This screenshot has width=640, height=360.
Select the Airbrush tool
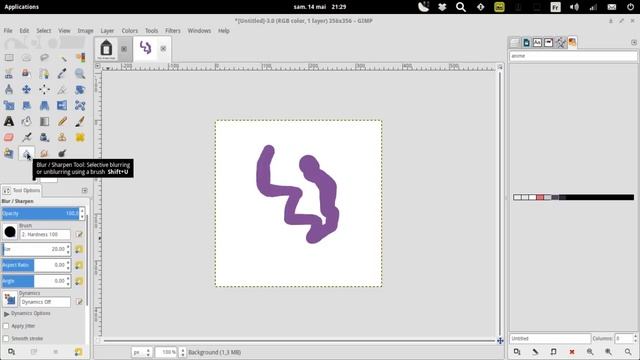point(27,138)
